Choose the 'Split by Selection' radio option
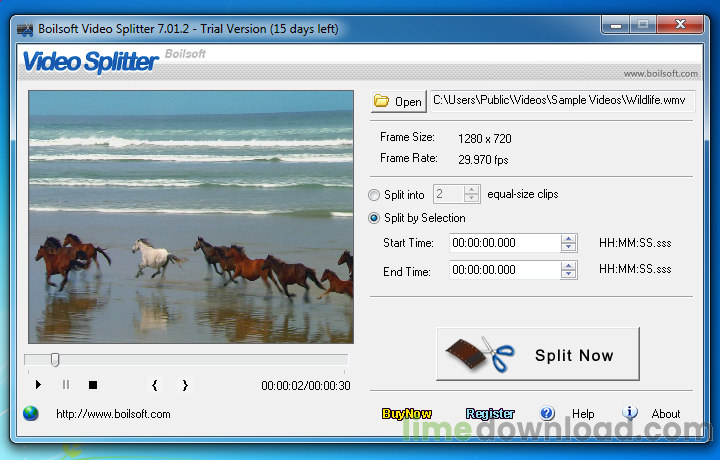Viewport: 720px width, 460px height. pos(375,218)
